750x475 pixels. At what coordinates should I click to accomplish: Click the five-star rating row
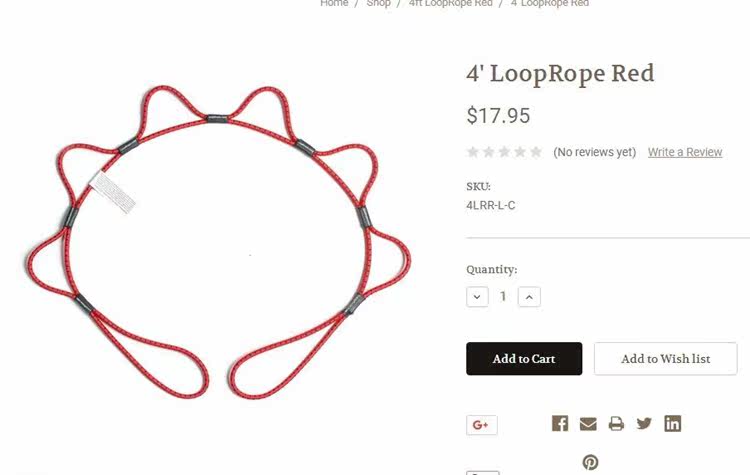[x=504, y=152]
